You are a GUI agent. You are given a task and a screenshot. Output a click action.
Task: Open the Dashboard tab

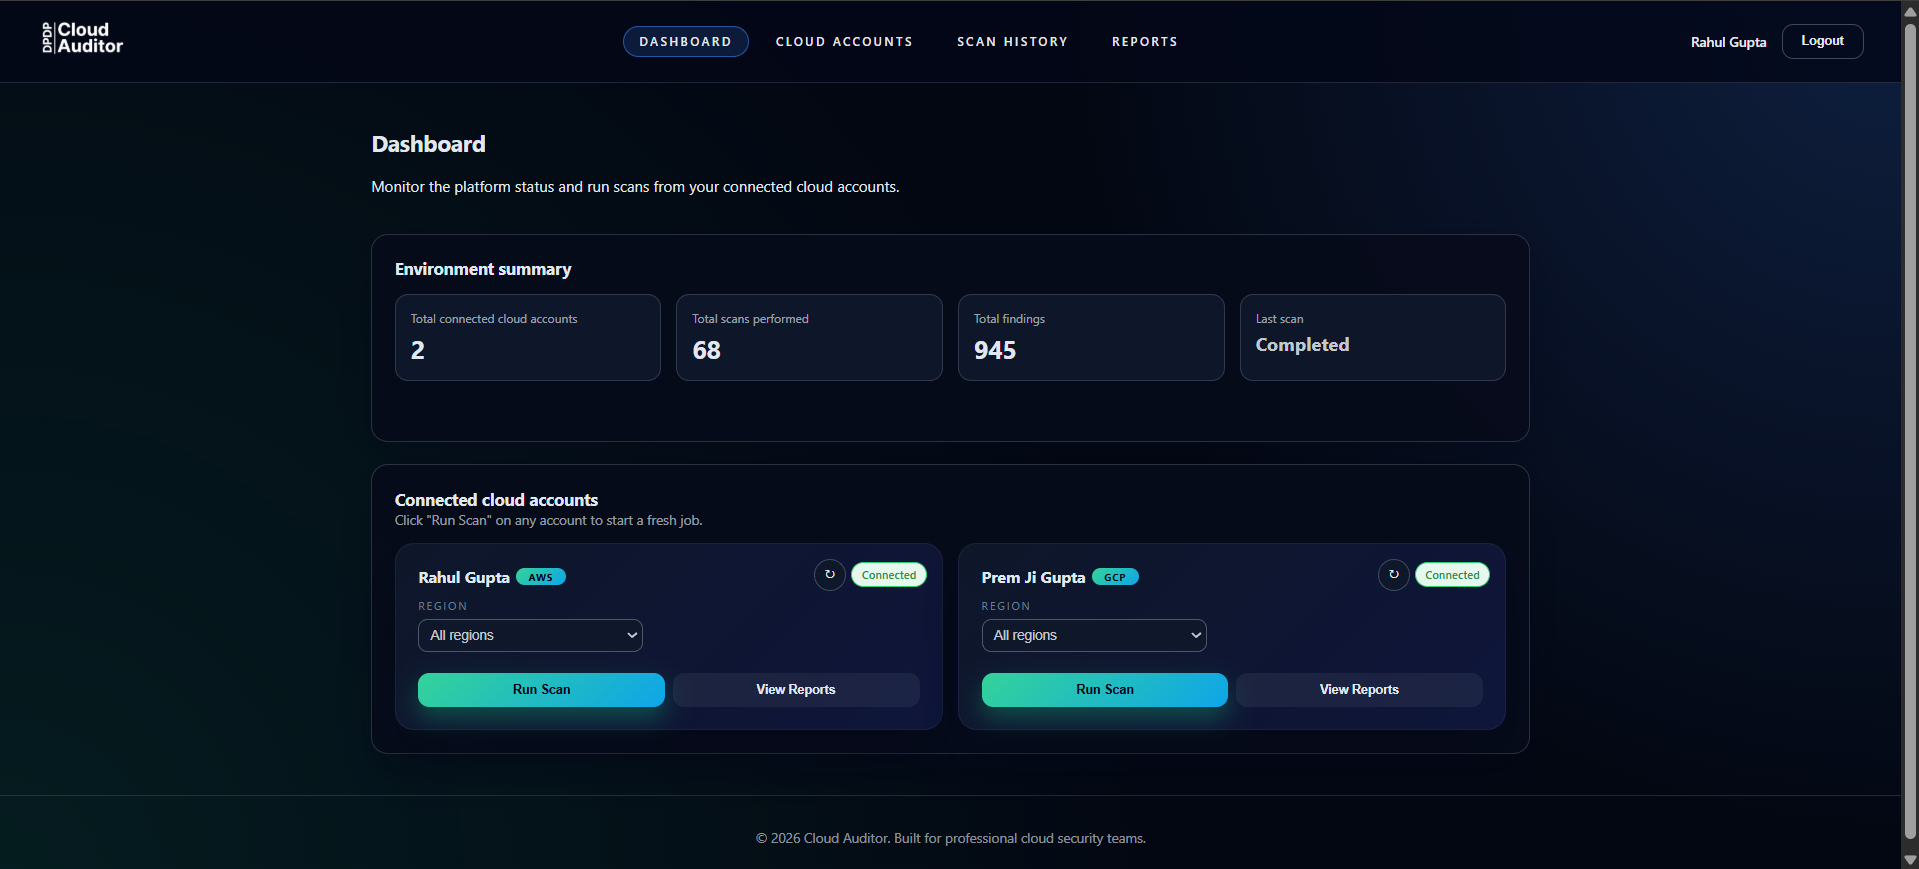coord(686,42)
